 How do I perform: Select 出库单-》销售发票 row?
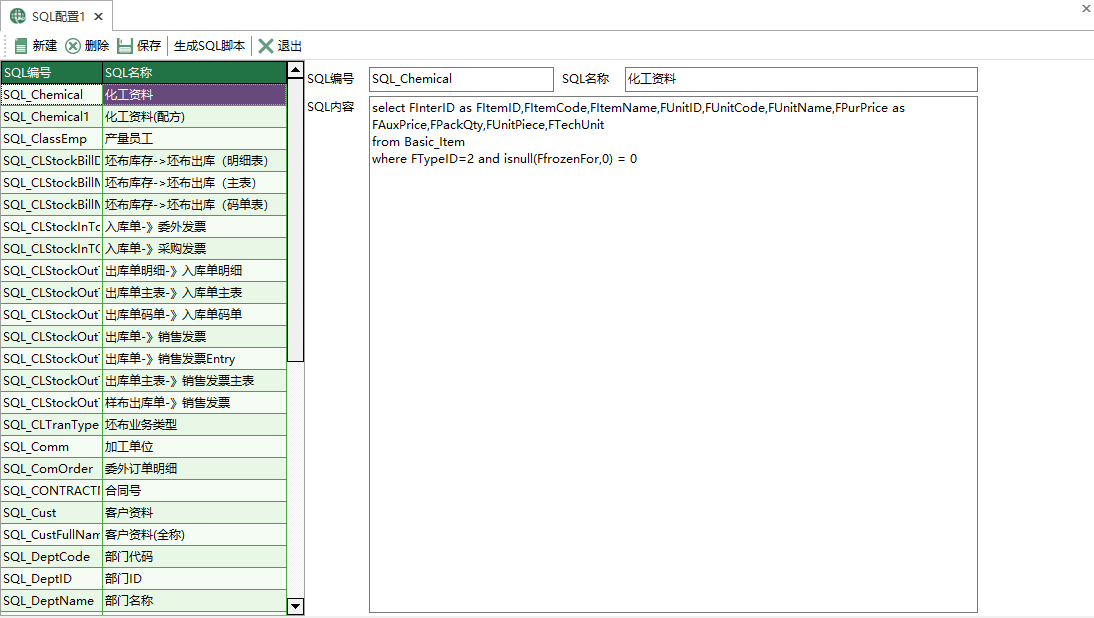195,336
